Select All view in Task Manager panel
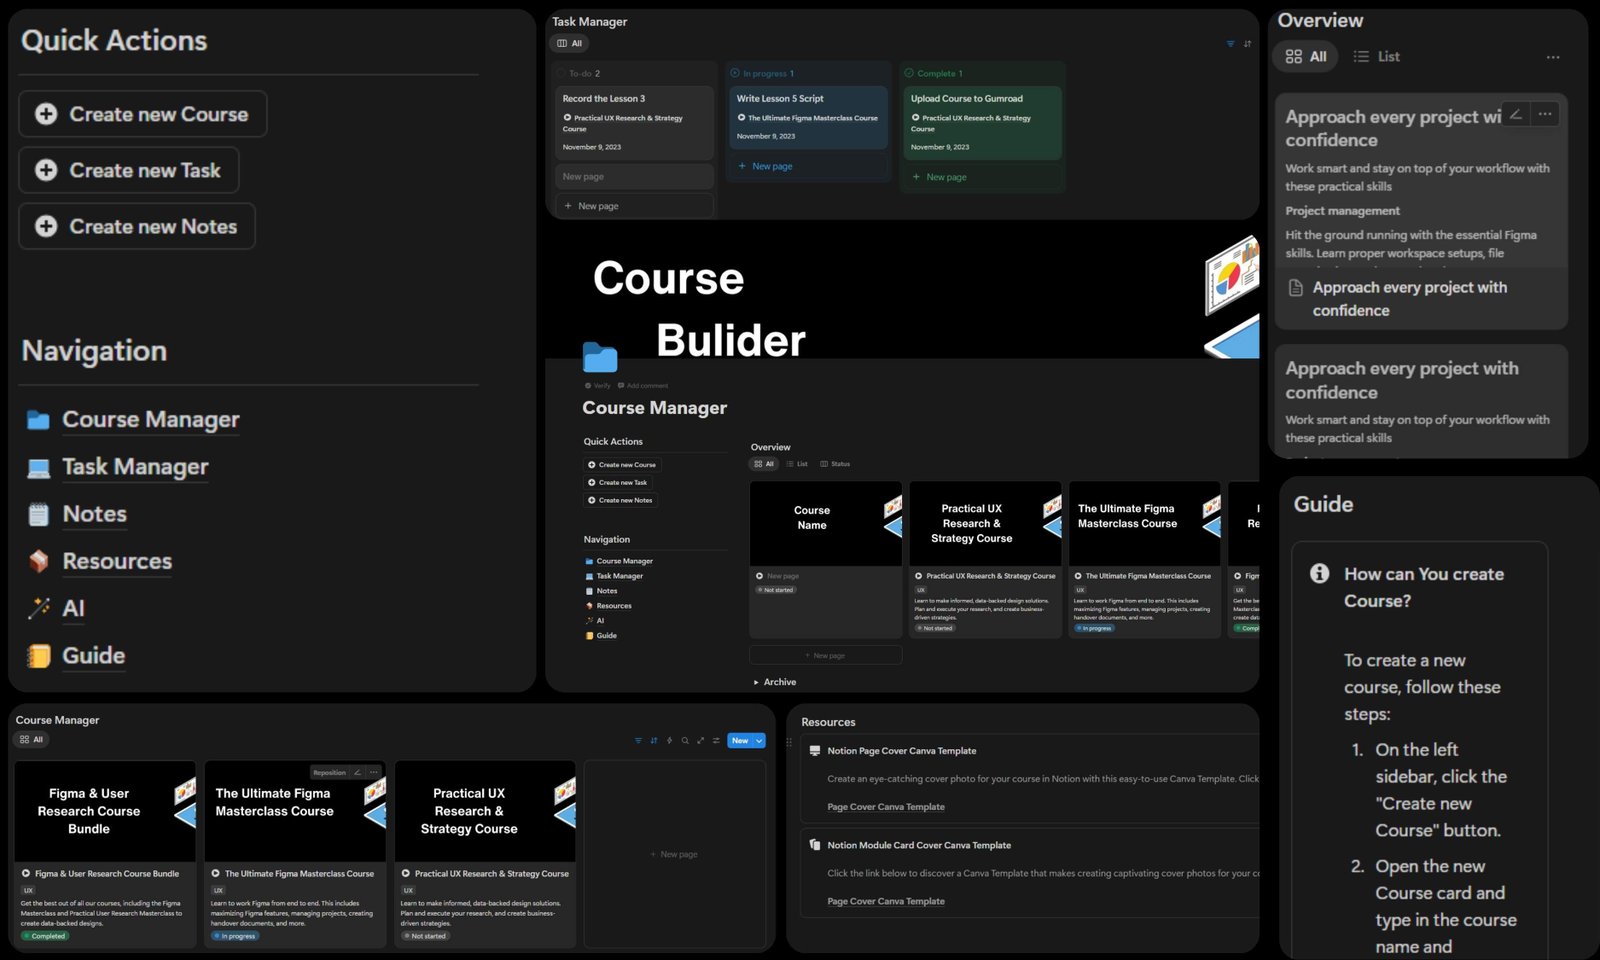This screenshot has width=1600, height=960. tap(569, 43)
